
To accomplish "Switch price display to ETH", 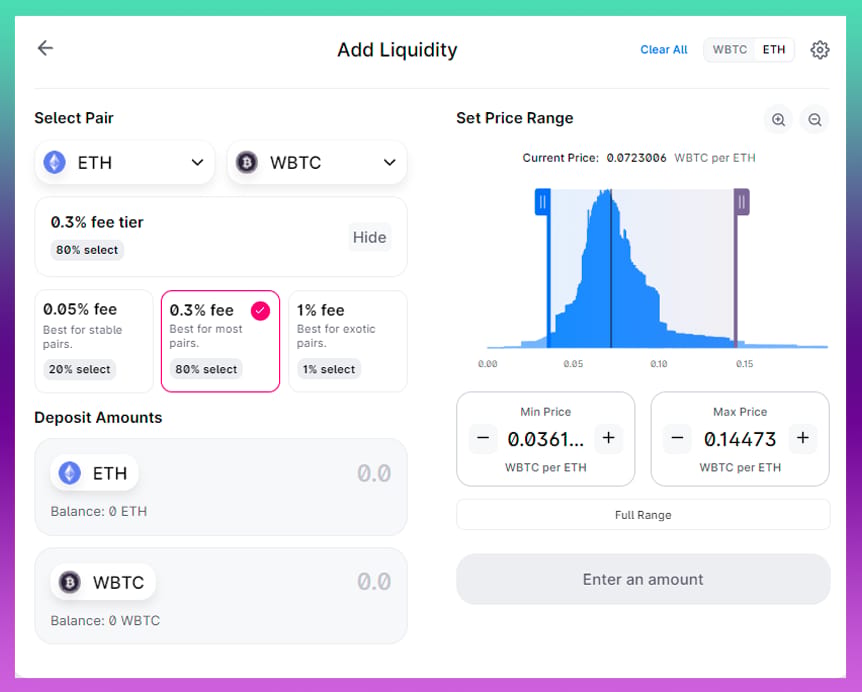I will click(773, 49).
